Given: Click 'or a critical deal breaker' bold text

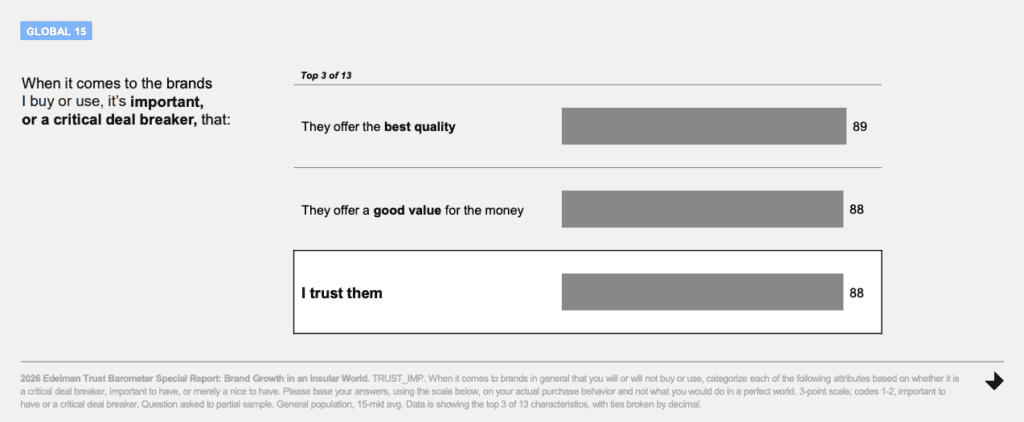Looking at the screenshot, I should (109, 120).
